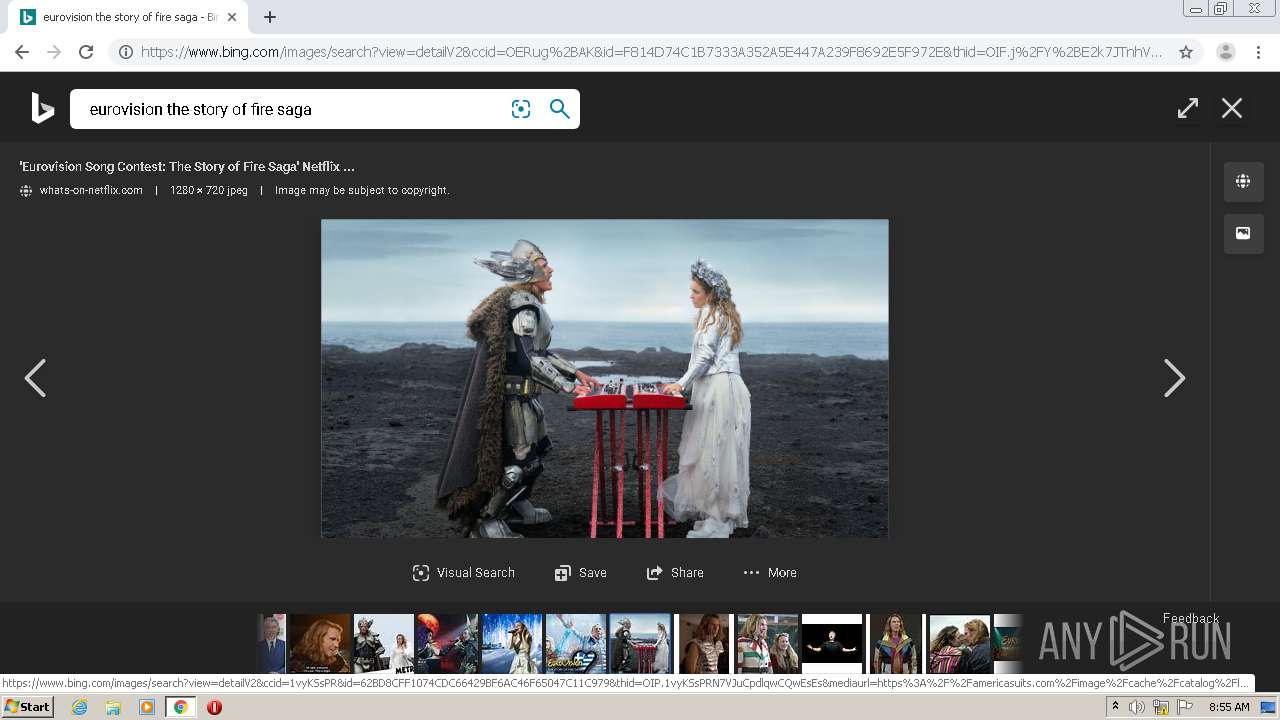Select the kissing couple thumbnail
This screenshot has height=720, width=1280.
pyautogui.click(x=960, y=643)
